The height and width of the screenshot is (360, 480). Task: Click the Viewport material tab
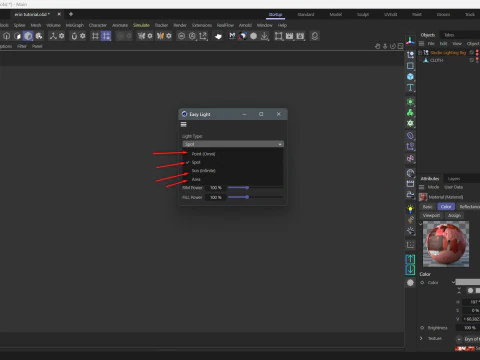click(x=431, y=215)
